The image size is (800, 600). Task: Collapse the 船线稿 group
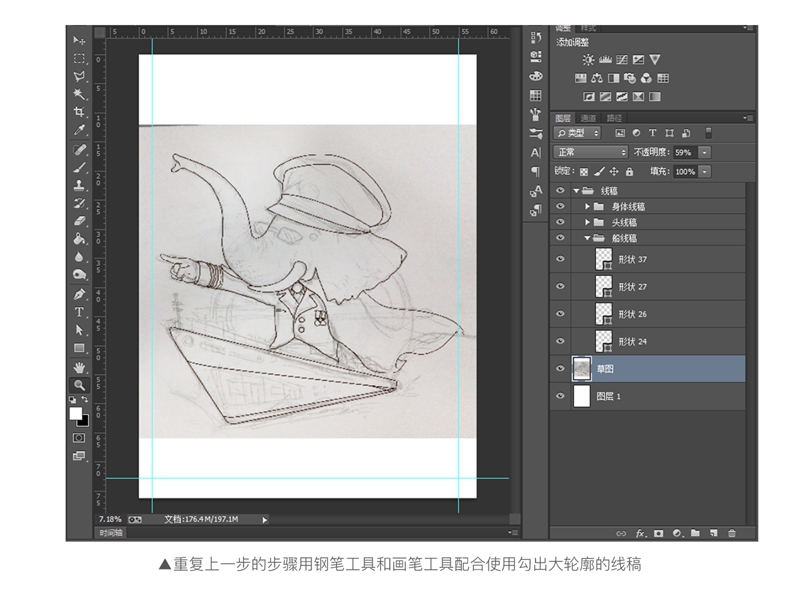(x=587, y=238)
